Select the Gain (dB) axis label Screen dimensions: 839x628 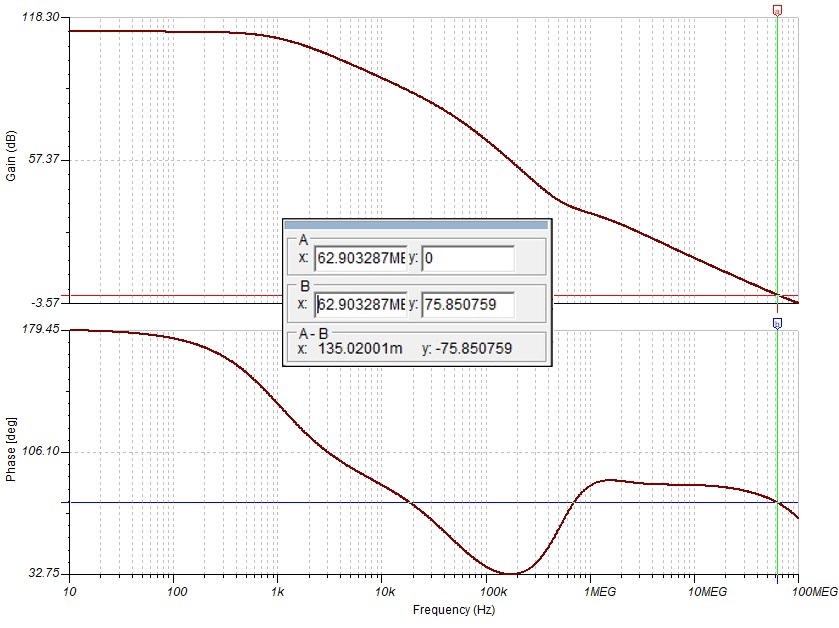pos(11,160)
